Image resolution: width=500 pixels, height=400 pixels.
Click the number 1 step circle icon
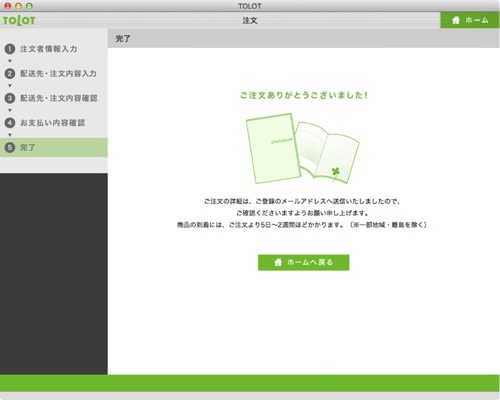click(10, 49)
